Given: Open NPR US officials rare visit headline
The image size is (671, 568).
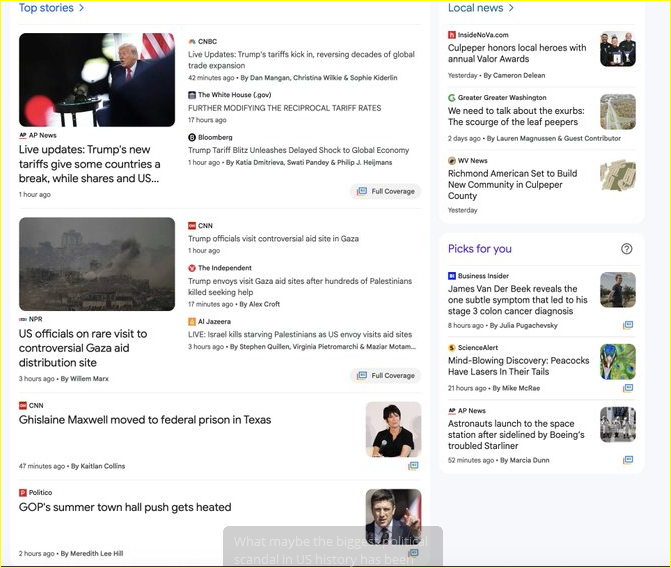Looking at the screenshot, I should (x=83, y=348).
